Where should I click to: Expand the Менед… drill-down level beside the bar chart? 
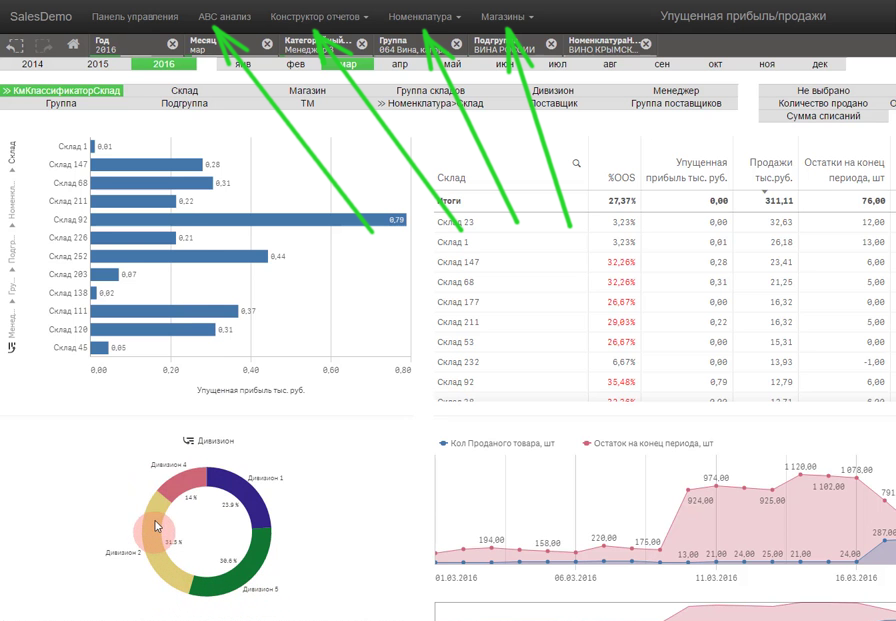tap(12, 323)
